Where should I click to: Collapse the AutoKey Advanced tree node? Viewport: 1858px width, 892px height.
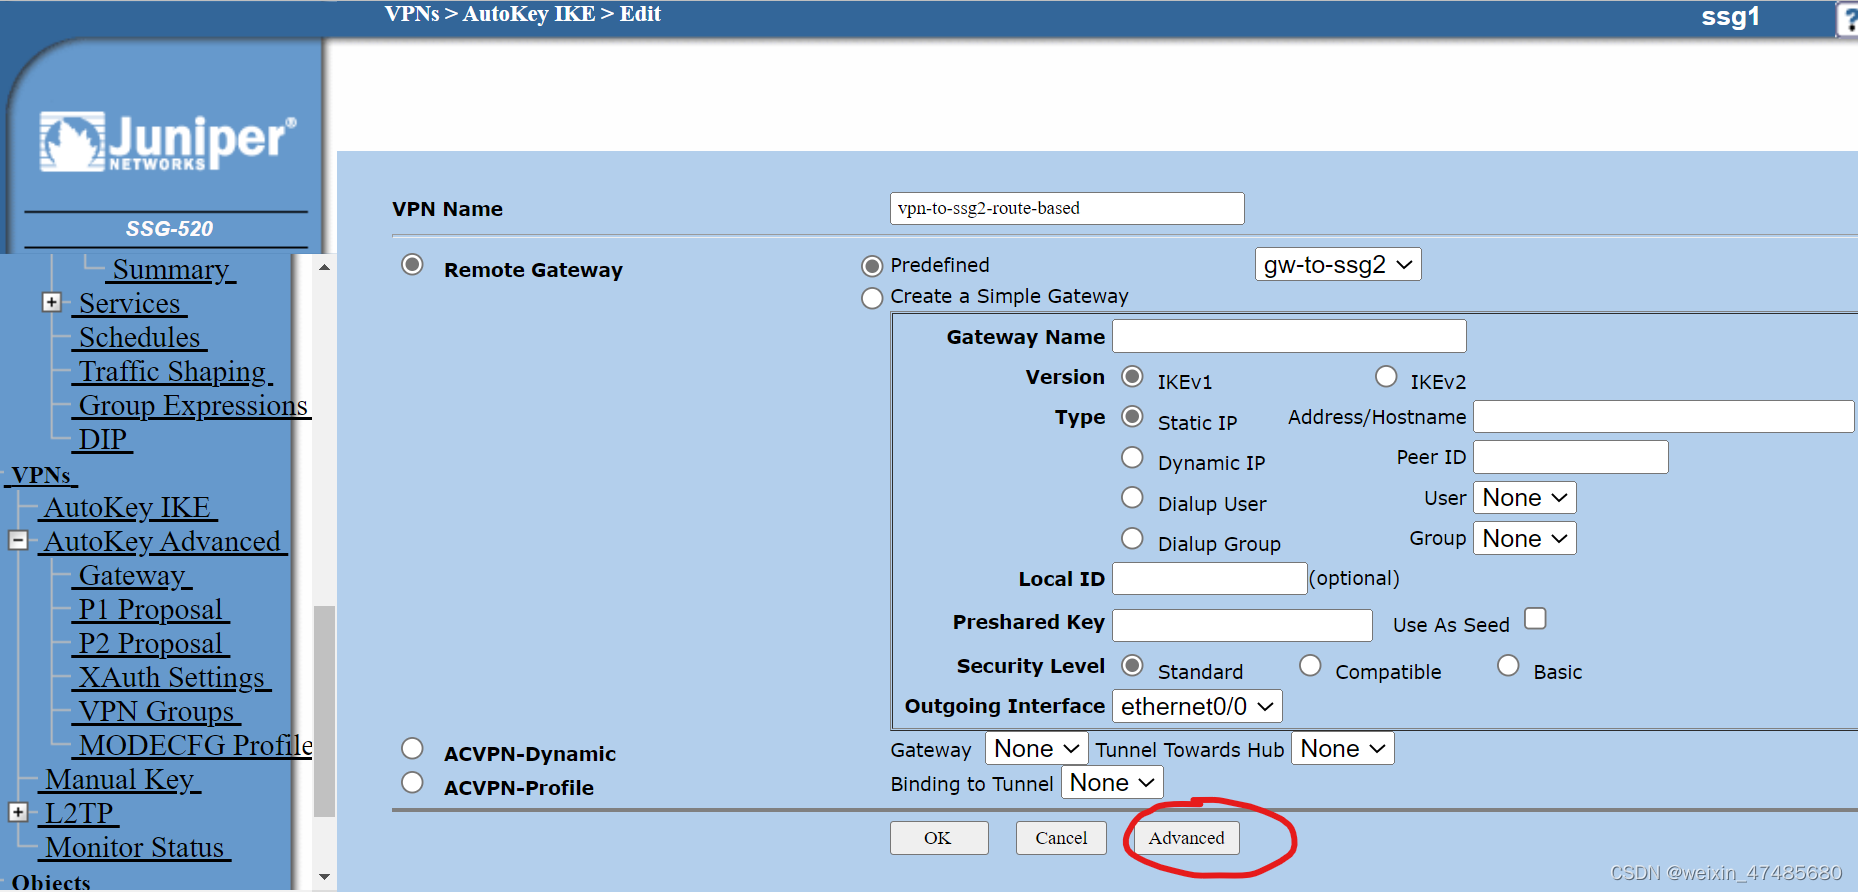tap(18, 540)
